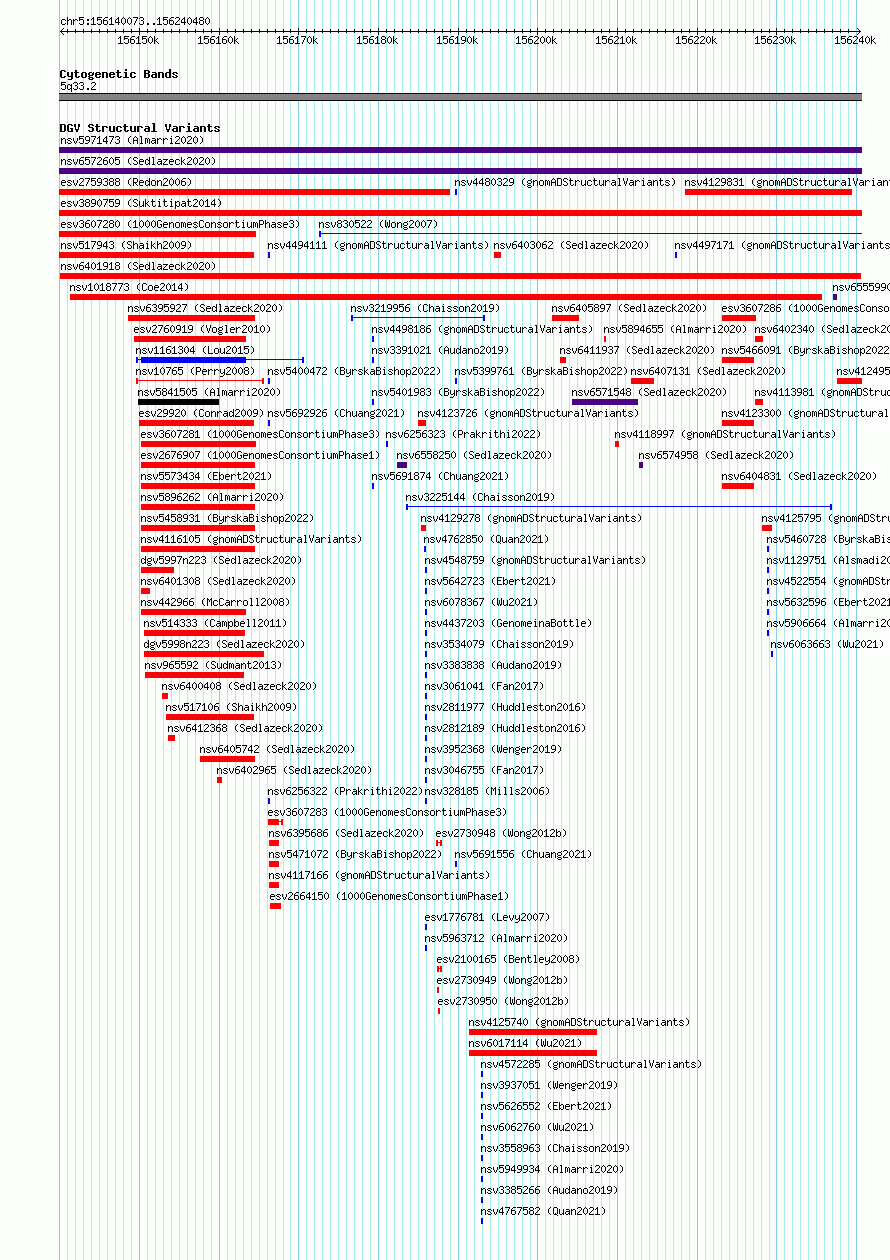Open variant nsv442966 (McCarroll2008)
This screenshot has height=1260, width=890.
[215, 602]
